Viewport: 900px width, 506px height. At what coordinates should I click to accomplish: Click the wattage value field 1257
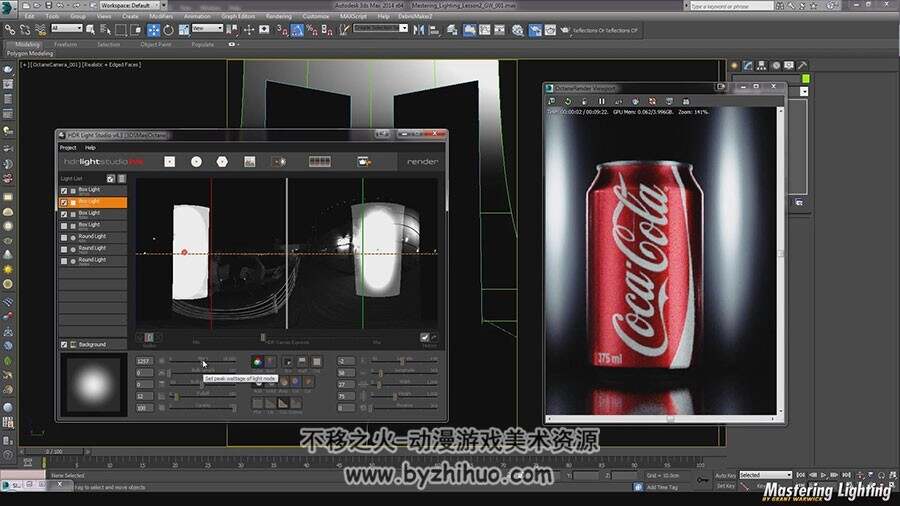point(144,361)
